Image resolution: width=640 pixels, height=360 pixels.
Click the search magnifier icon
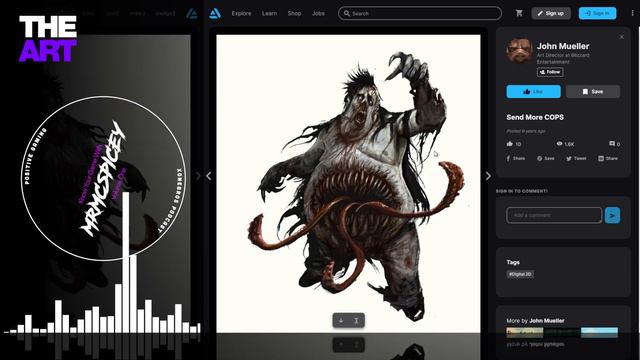347,13
